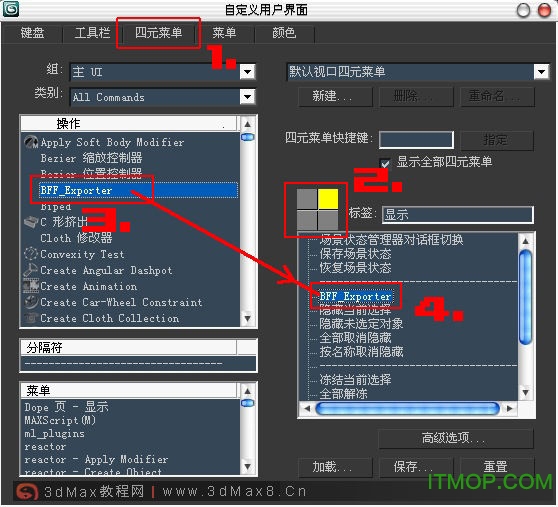Switch to the 键盘 tab
The image size is (558, 507).
pyautogui.click(x=32, y=33)
